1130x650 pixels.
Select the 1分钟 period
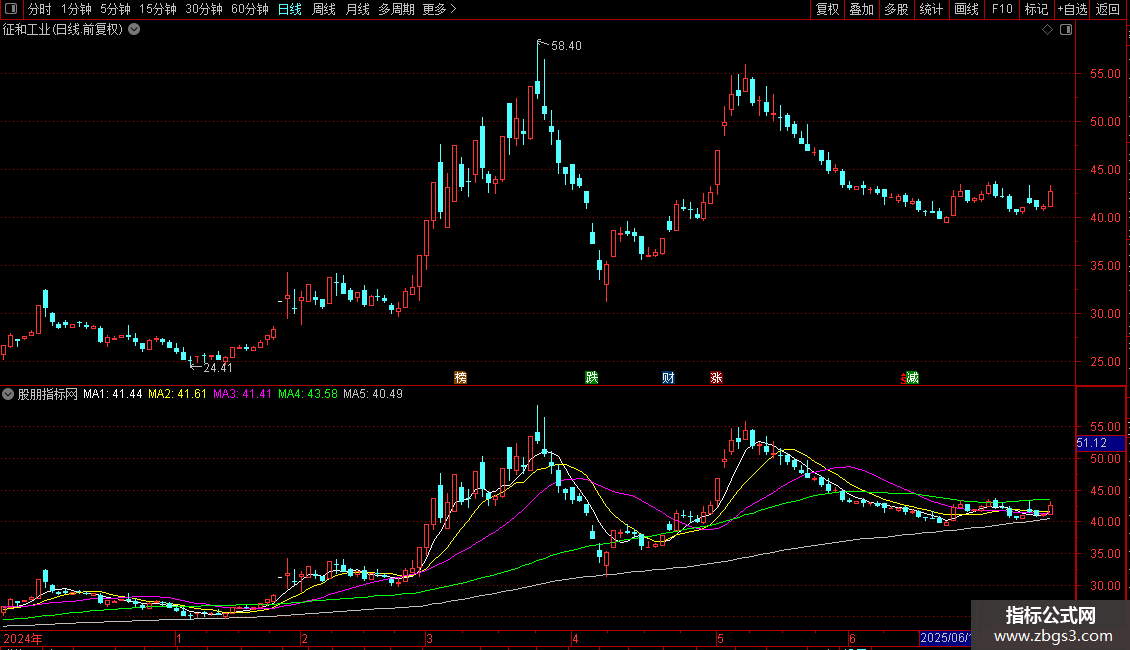(x=76, y=9)
